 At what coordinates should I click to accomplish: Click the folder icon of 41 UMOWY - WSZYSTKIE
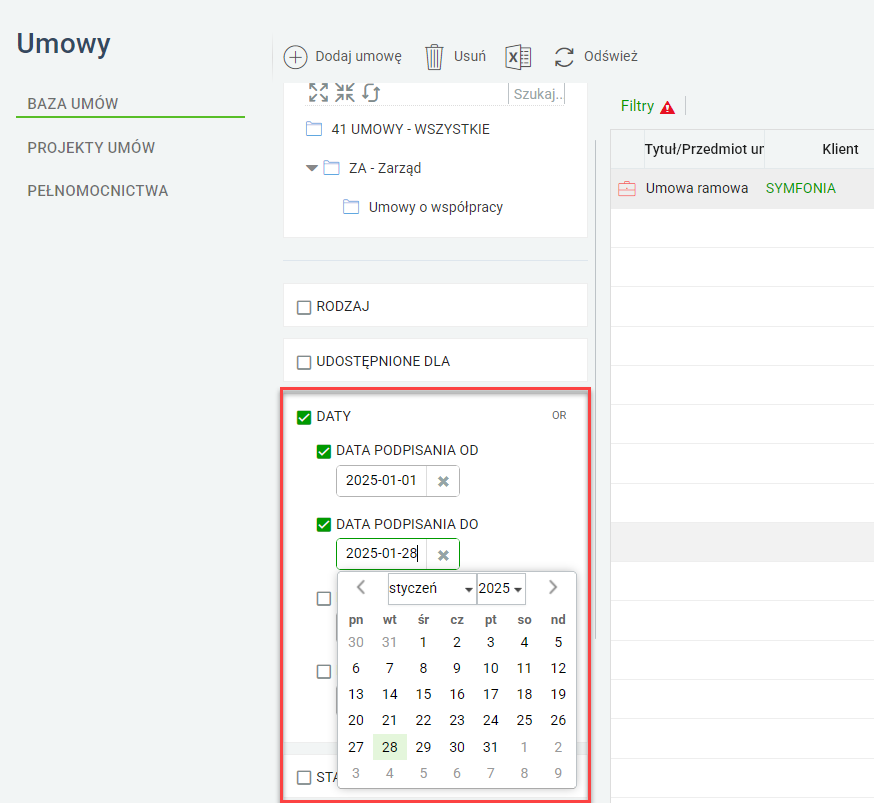point(314,129)
